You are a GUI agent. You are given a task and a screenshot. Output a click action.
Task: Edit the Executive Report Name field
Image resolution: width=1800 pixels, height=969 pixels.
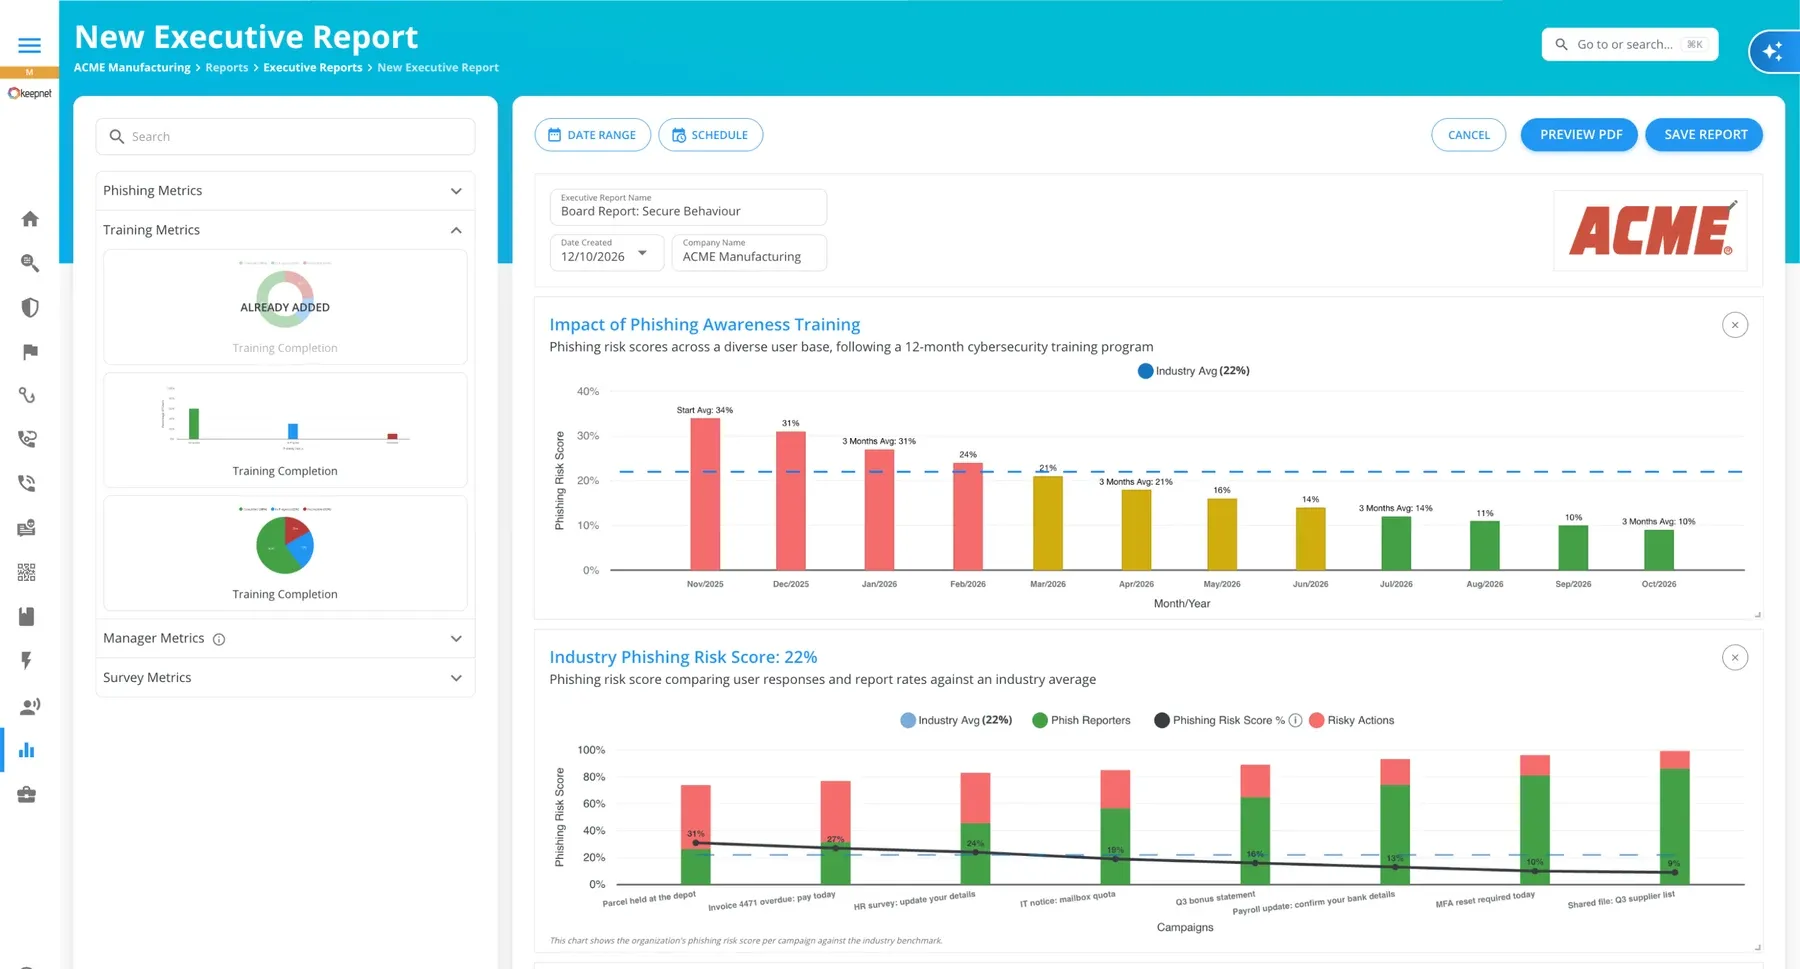[688, 206]
